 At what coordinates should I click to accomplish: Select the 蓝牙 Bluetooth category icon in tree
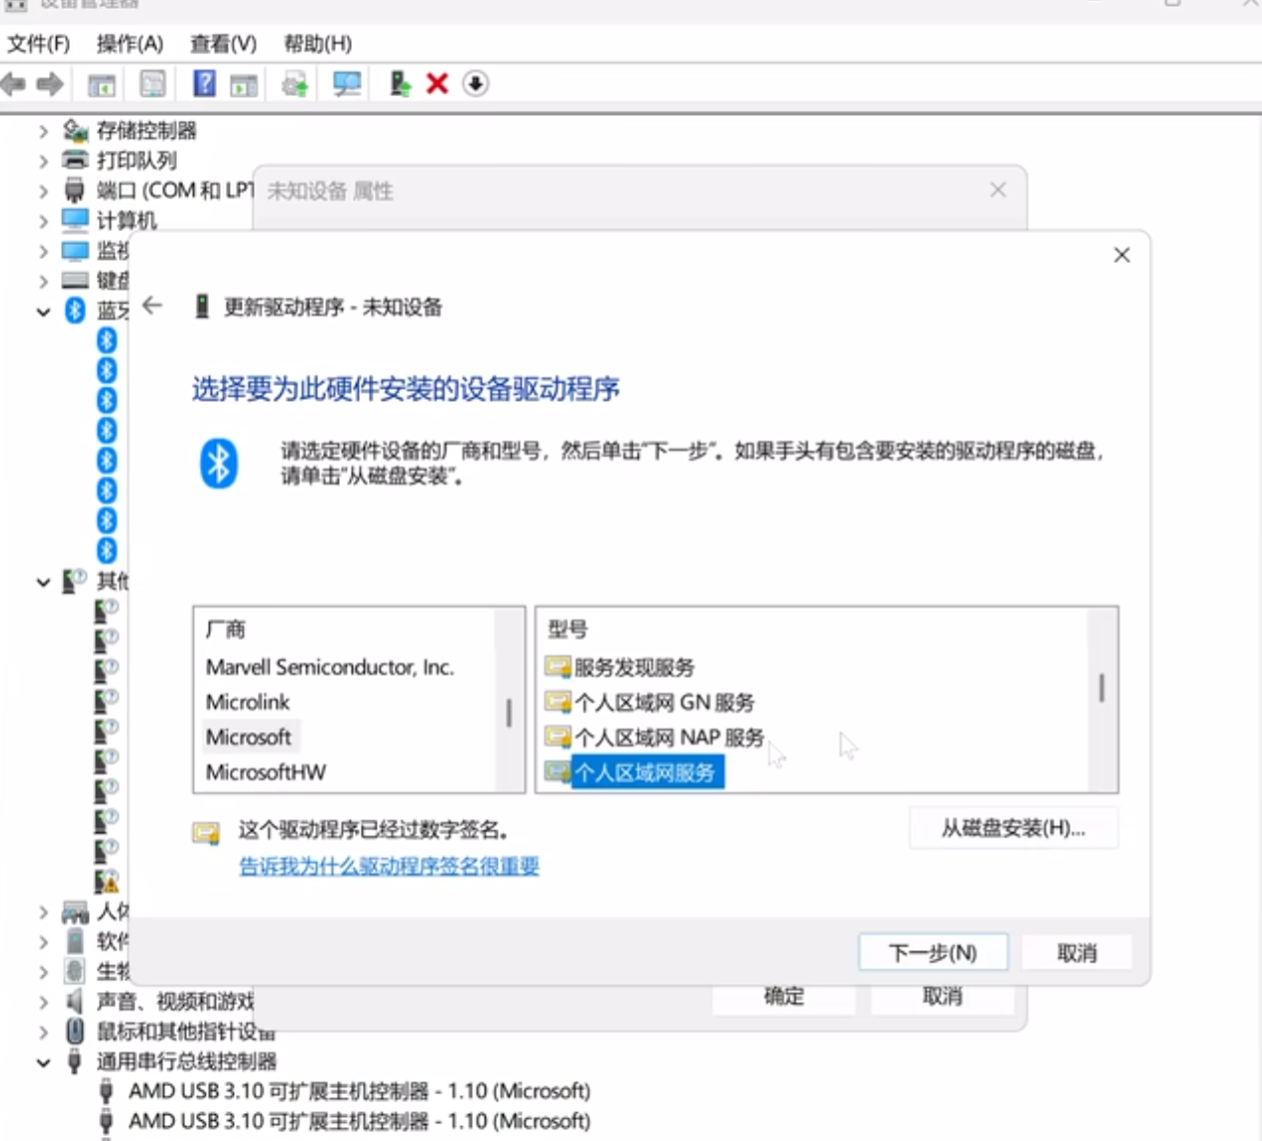pos(75,310)
